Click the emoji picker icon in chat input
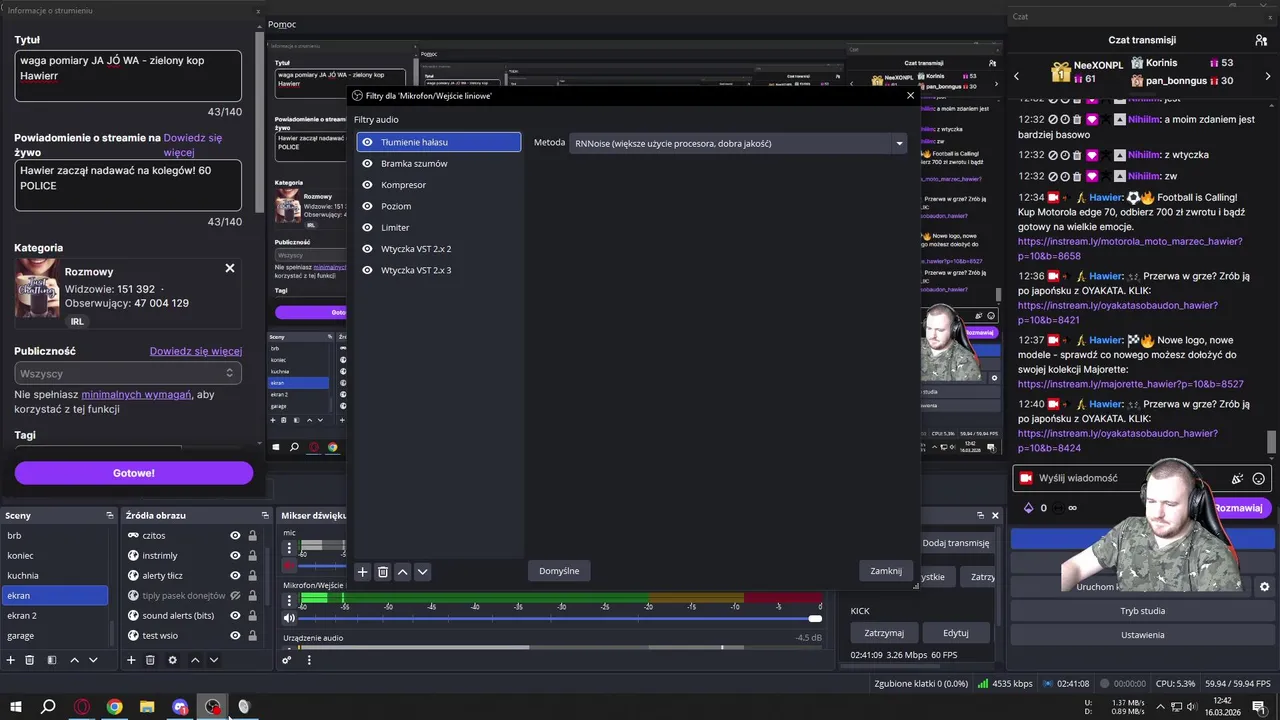 point(1259,479)
